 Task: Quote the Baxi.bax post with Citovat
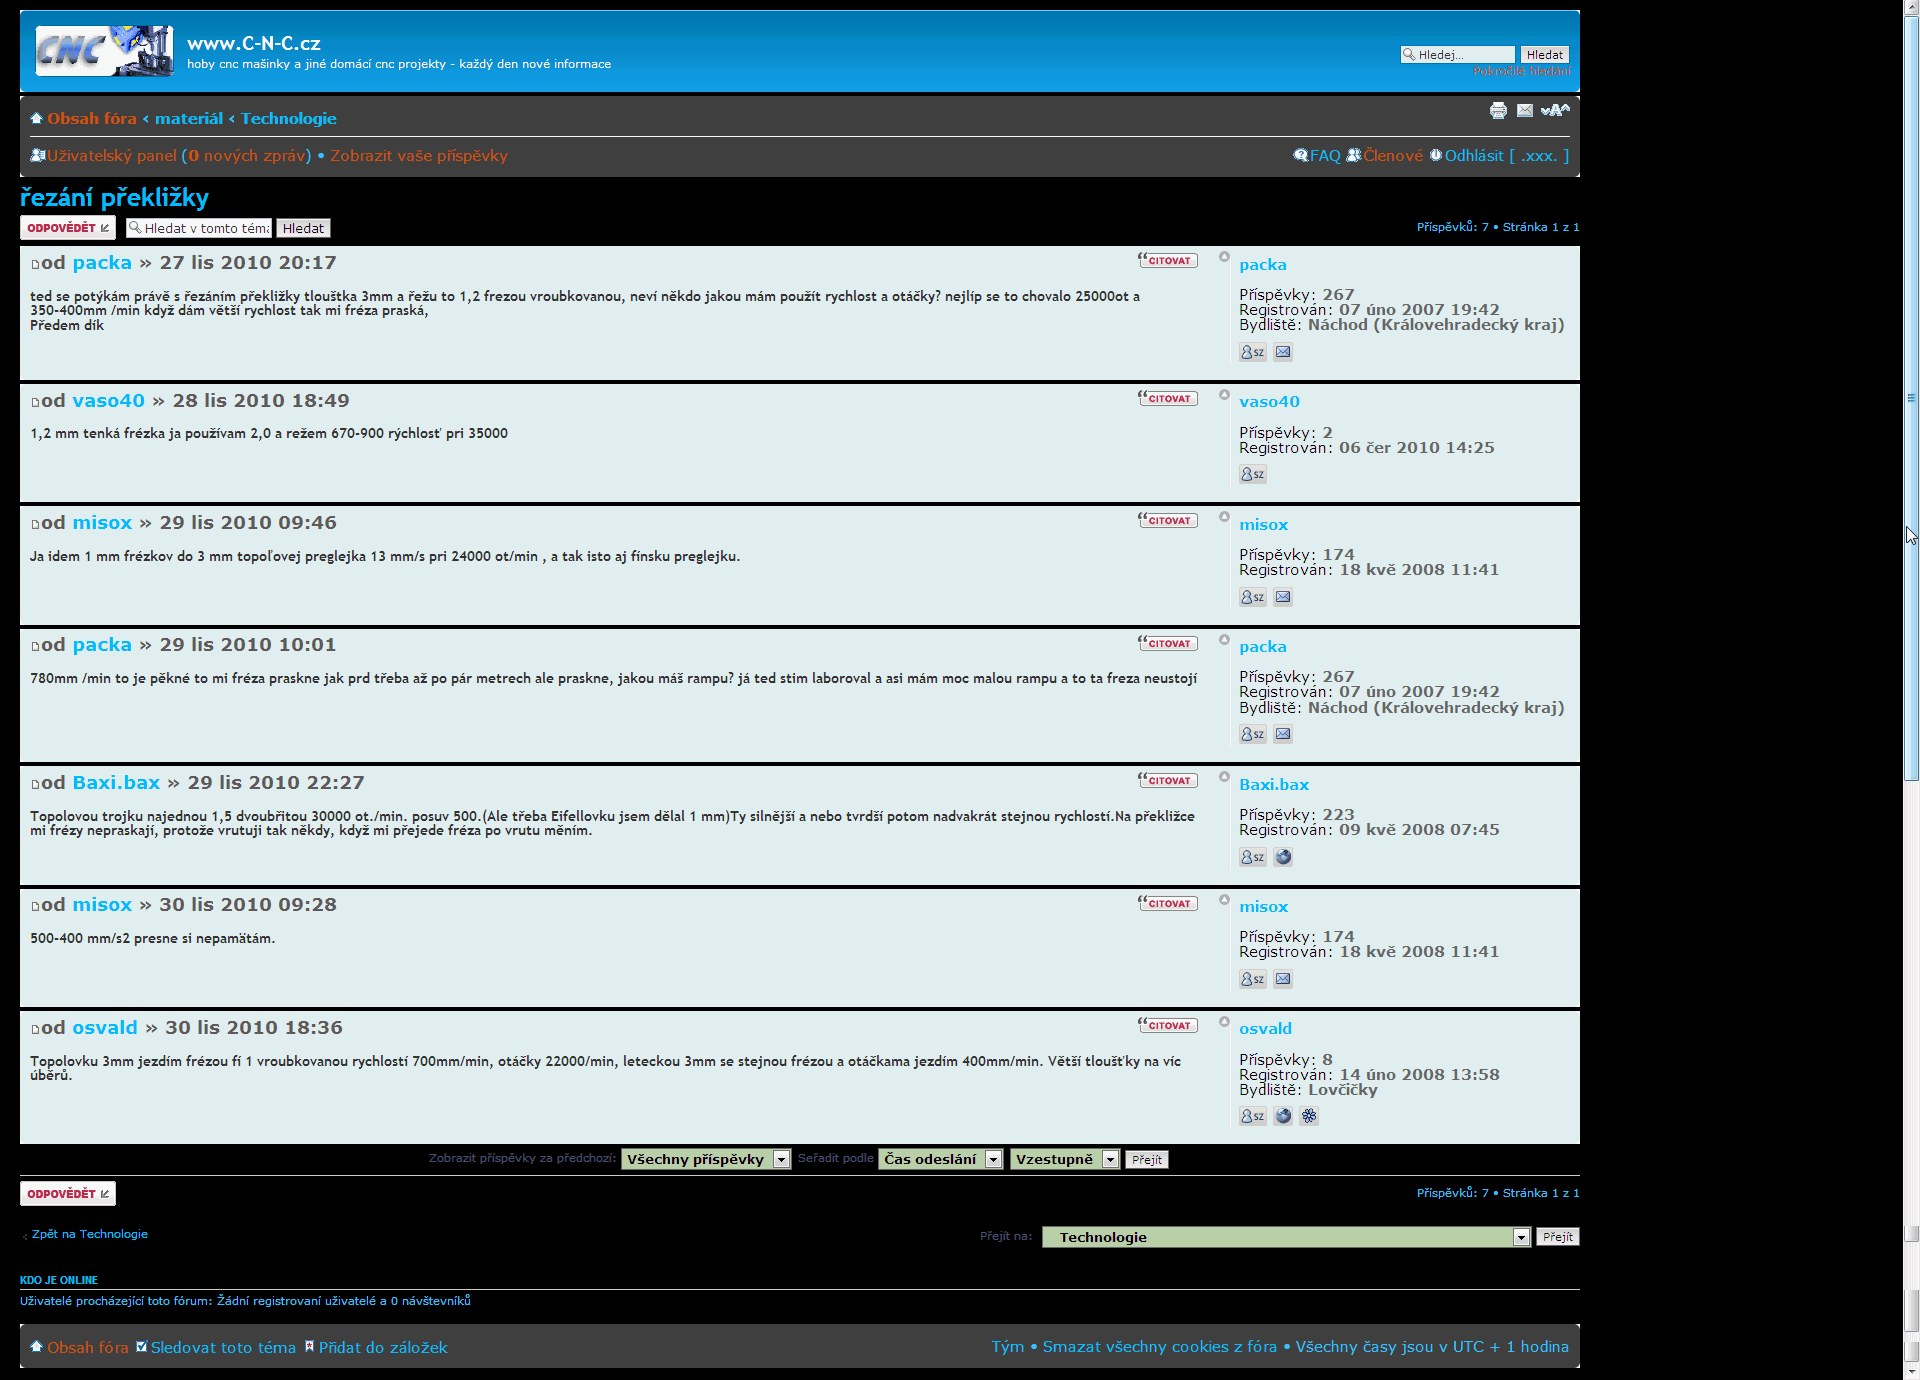1167,781
